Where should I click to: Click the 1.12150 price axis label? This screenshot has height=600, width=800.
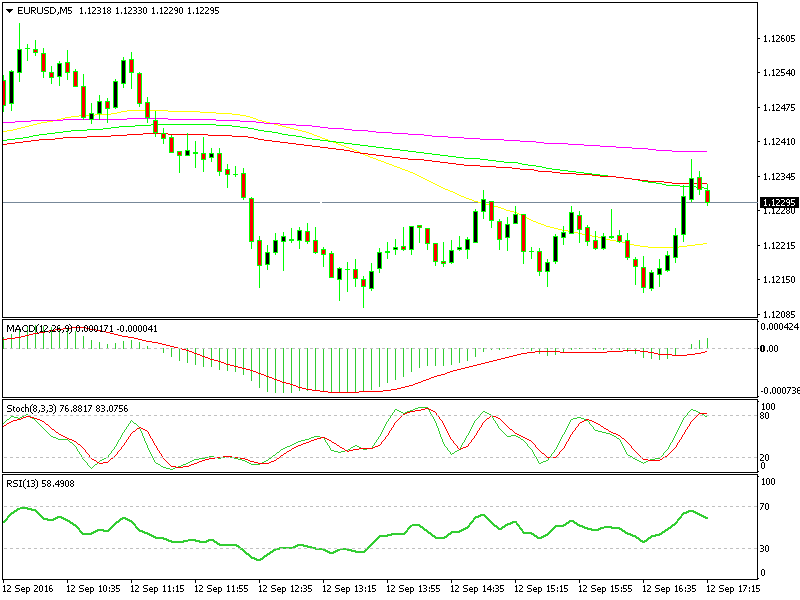click(779, 280)
